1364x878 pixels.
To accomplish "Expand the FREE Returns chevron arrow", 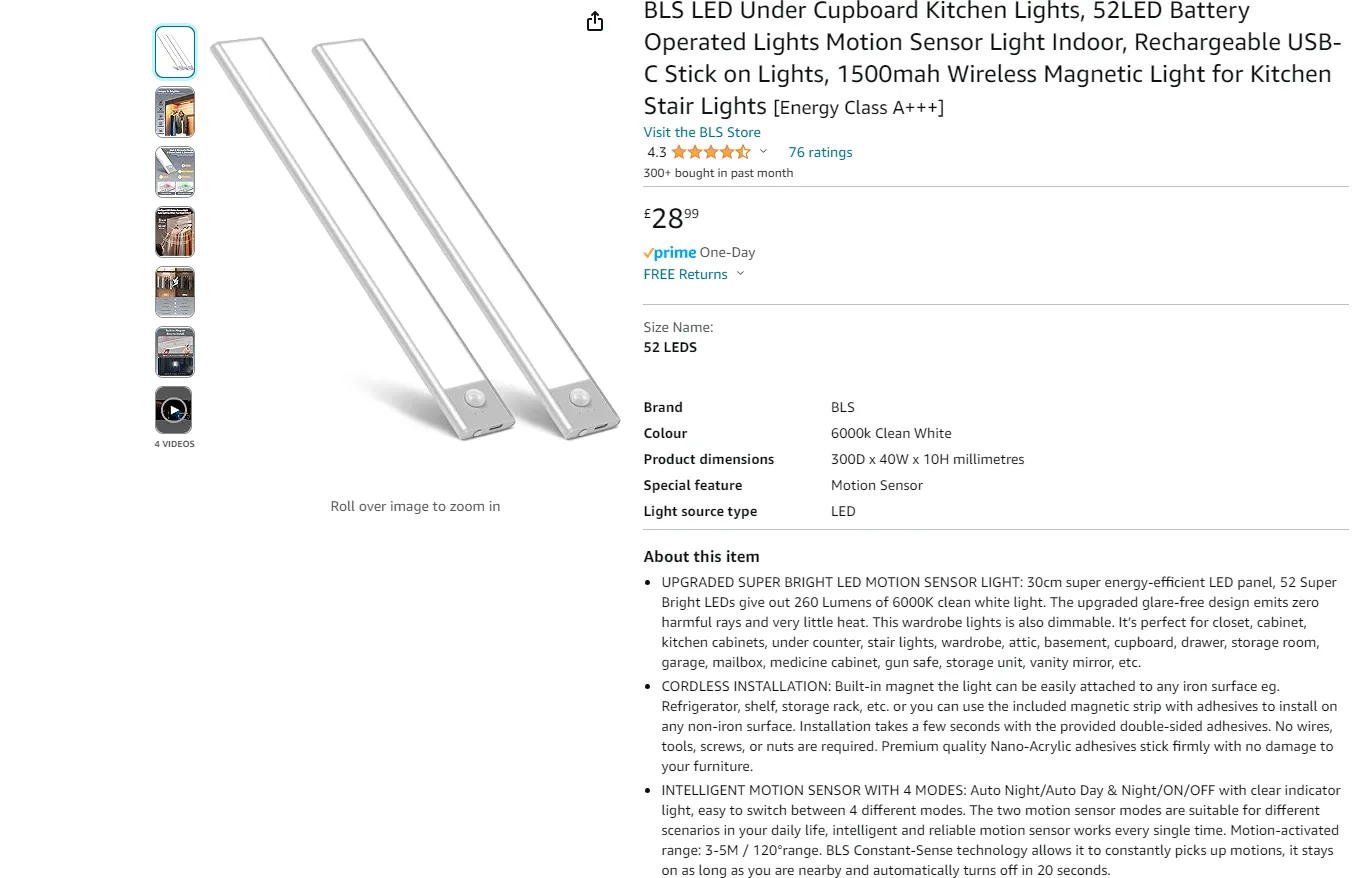I will 740,274.
